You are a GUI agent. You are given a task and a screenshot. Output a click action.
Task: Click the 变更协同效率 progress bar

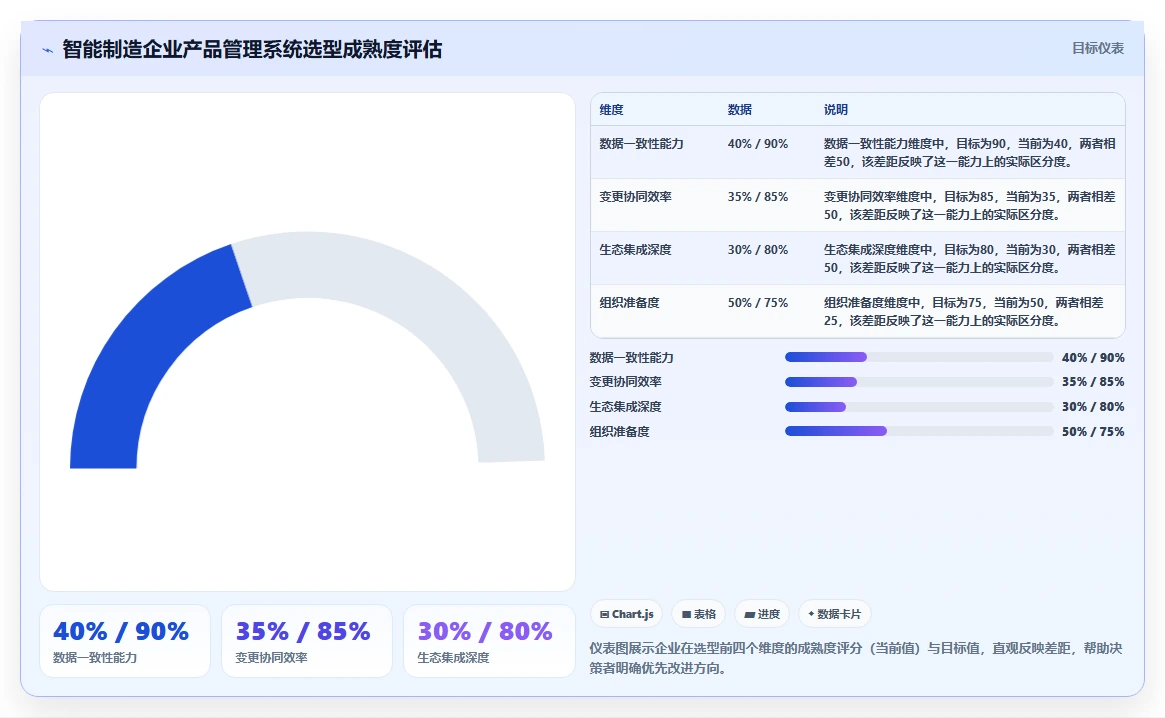click(x=919, y=382)
